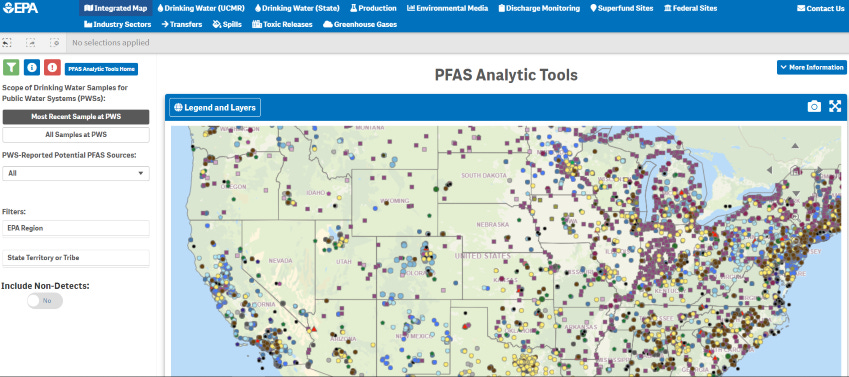Open the EPA Region filter

pos(76,228)
